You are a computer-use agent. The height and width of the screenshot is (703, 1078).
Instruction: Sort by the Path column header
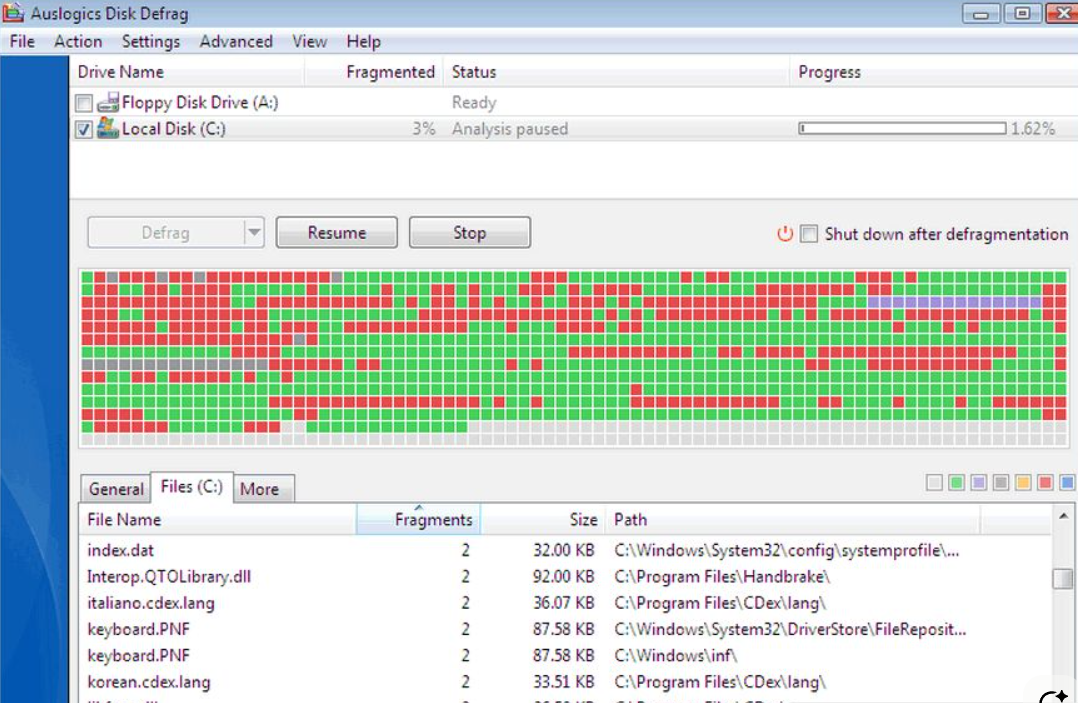[x=792, y=519]
